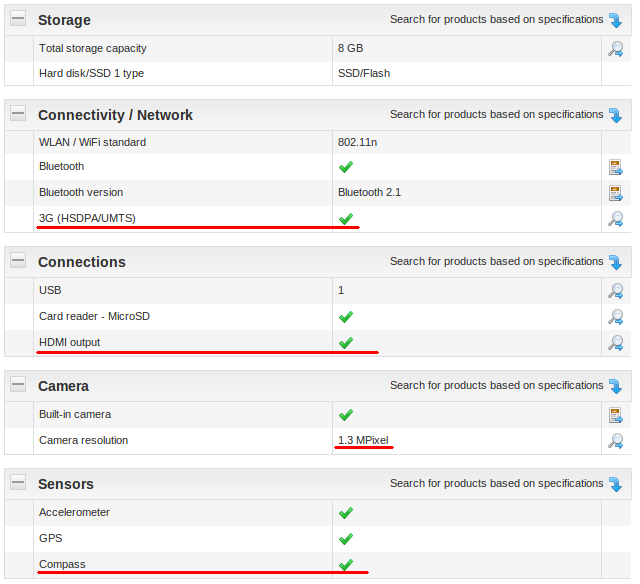
Task: Open glossary icon for Bluetooth version
Action: pyautogui.click(x=616, y=193)
